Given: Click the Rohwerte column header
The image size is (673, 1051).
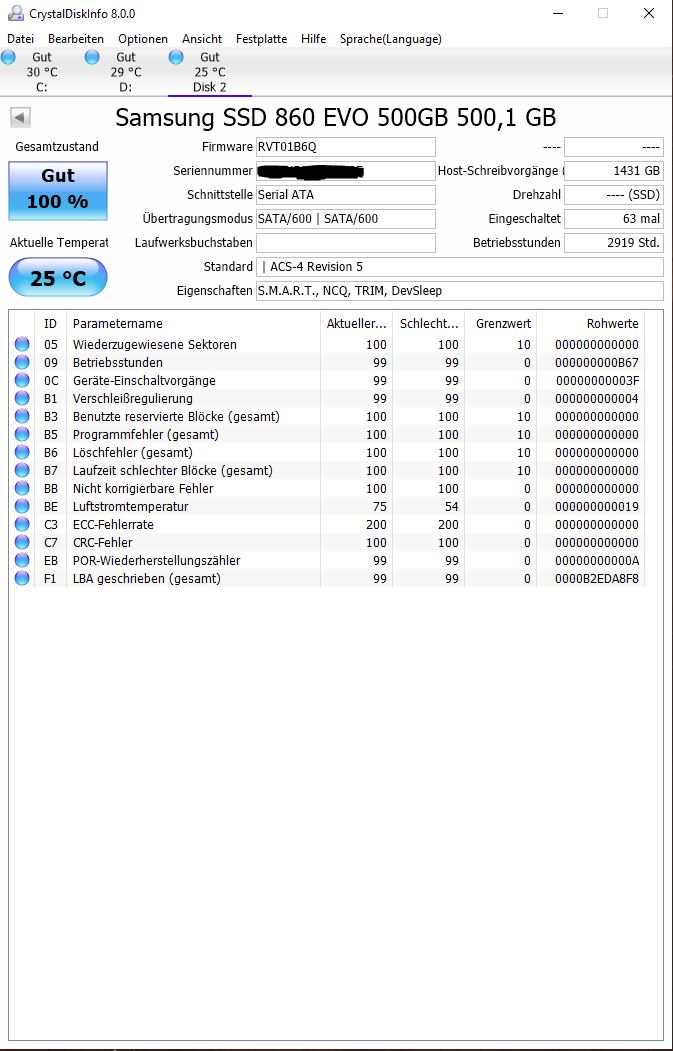Looking at the screenshot, I should click(591, 324).
